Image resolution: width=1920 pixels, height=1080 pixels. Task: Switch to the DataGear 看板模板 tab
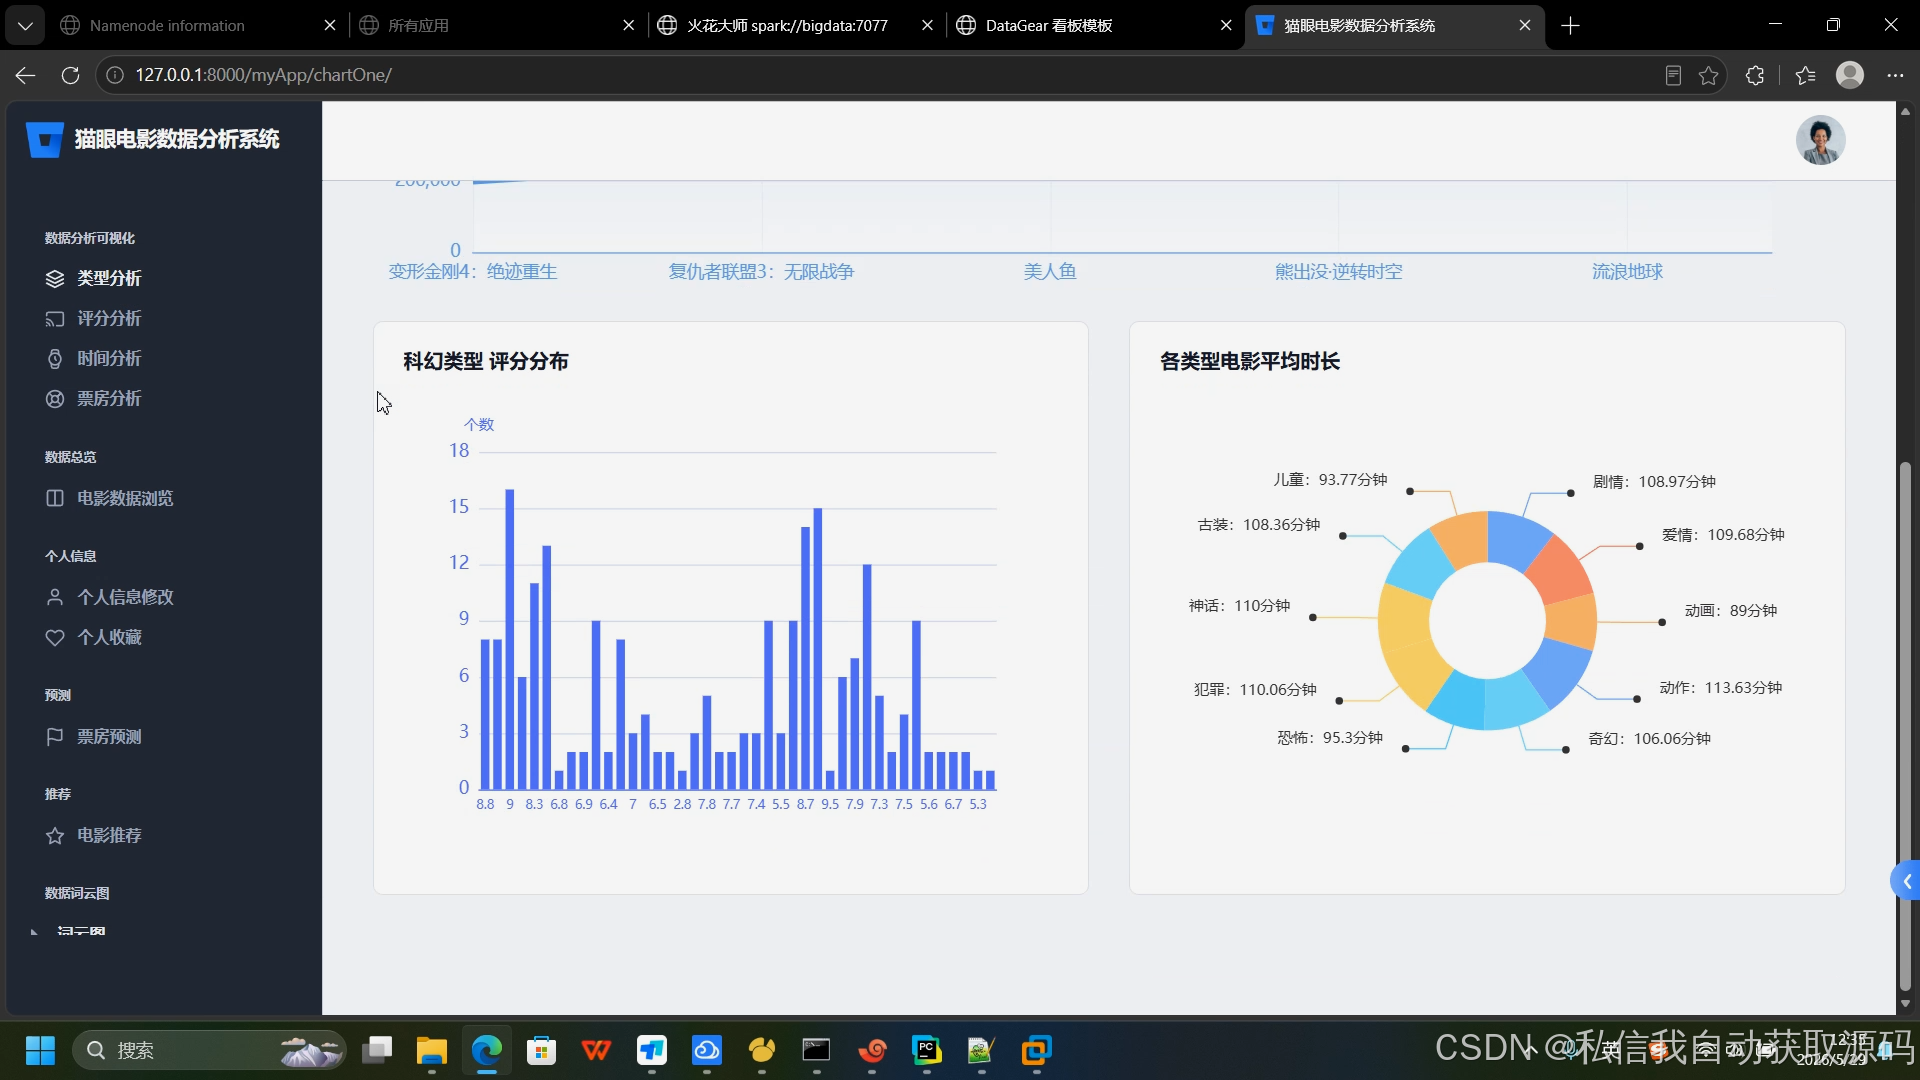point(1049,25)
